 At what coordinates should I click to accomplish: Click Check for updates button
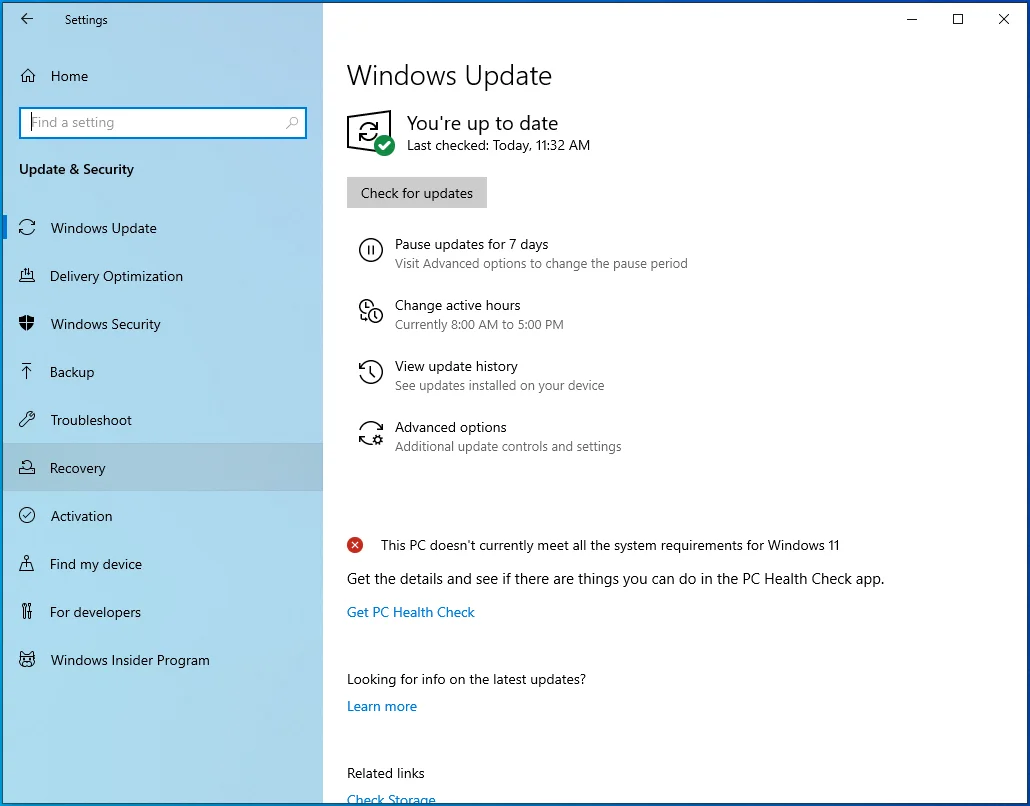[x=416, y=192]
